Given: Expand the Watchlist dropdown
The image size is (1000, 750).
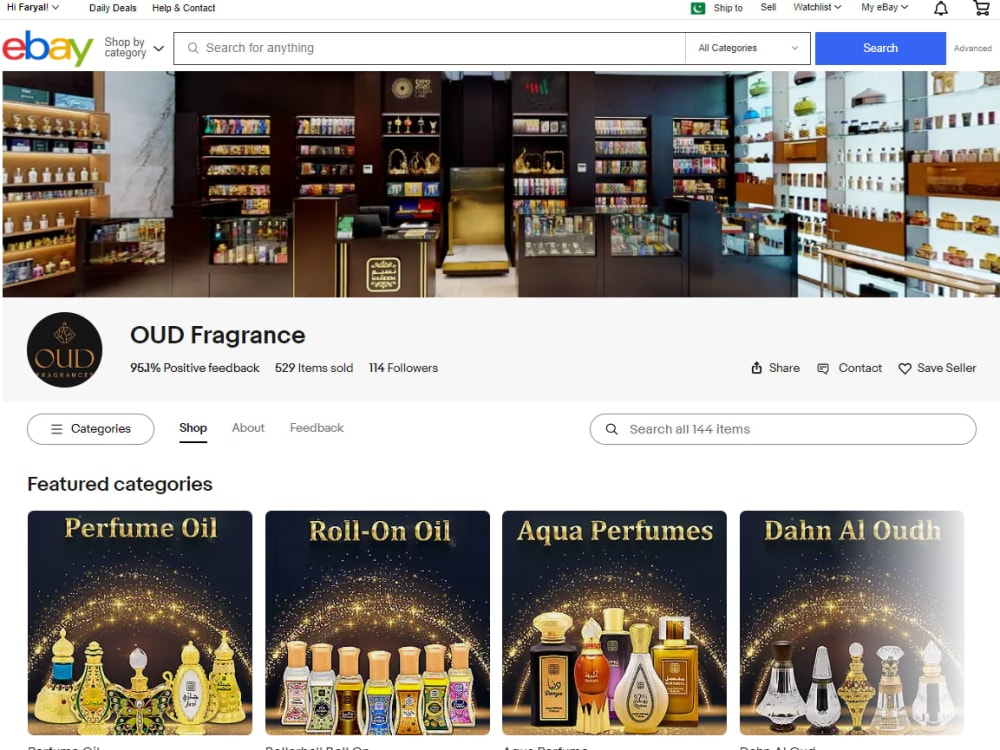Looking at the screenshot, I should pyautogui.click(x=817, y=8).
